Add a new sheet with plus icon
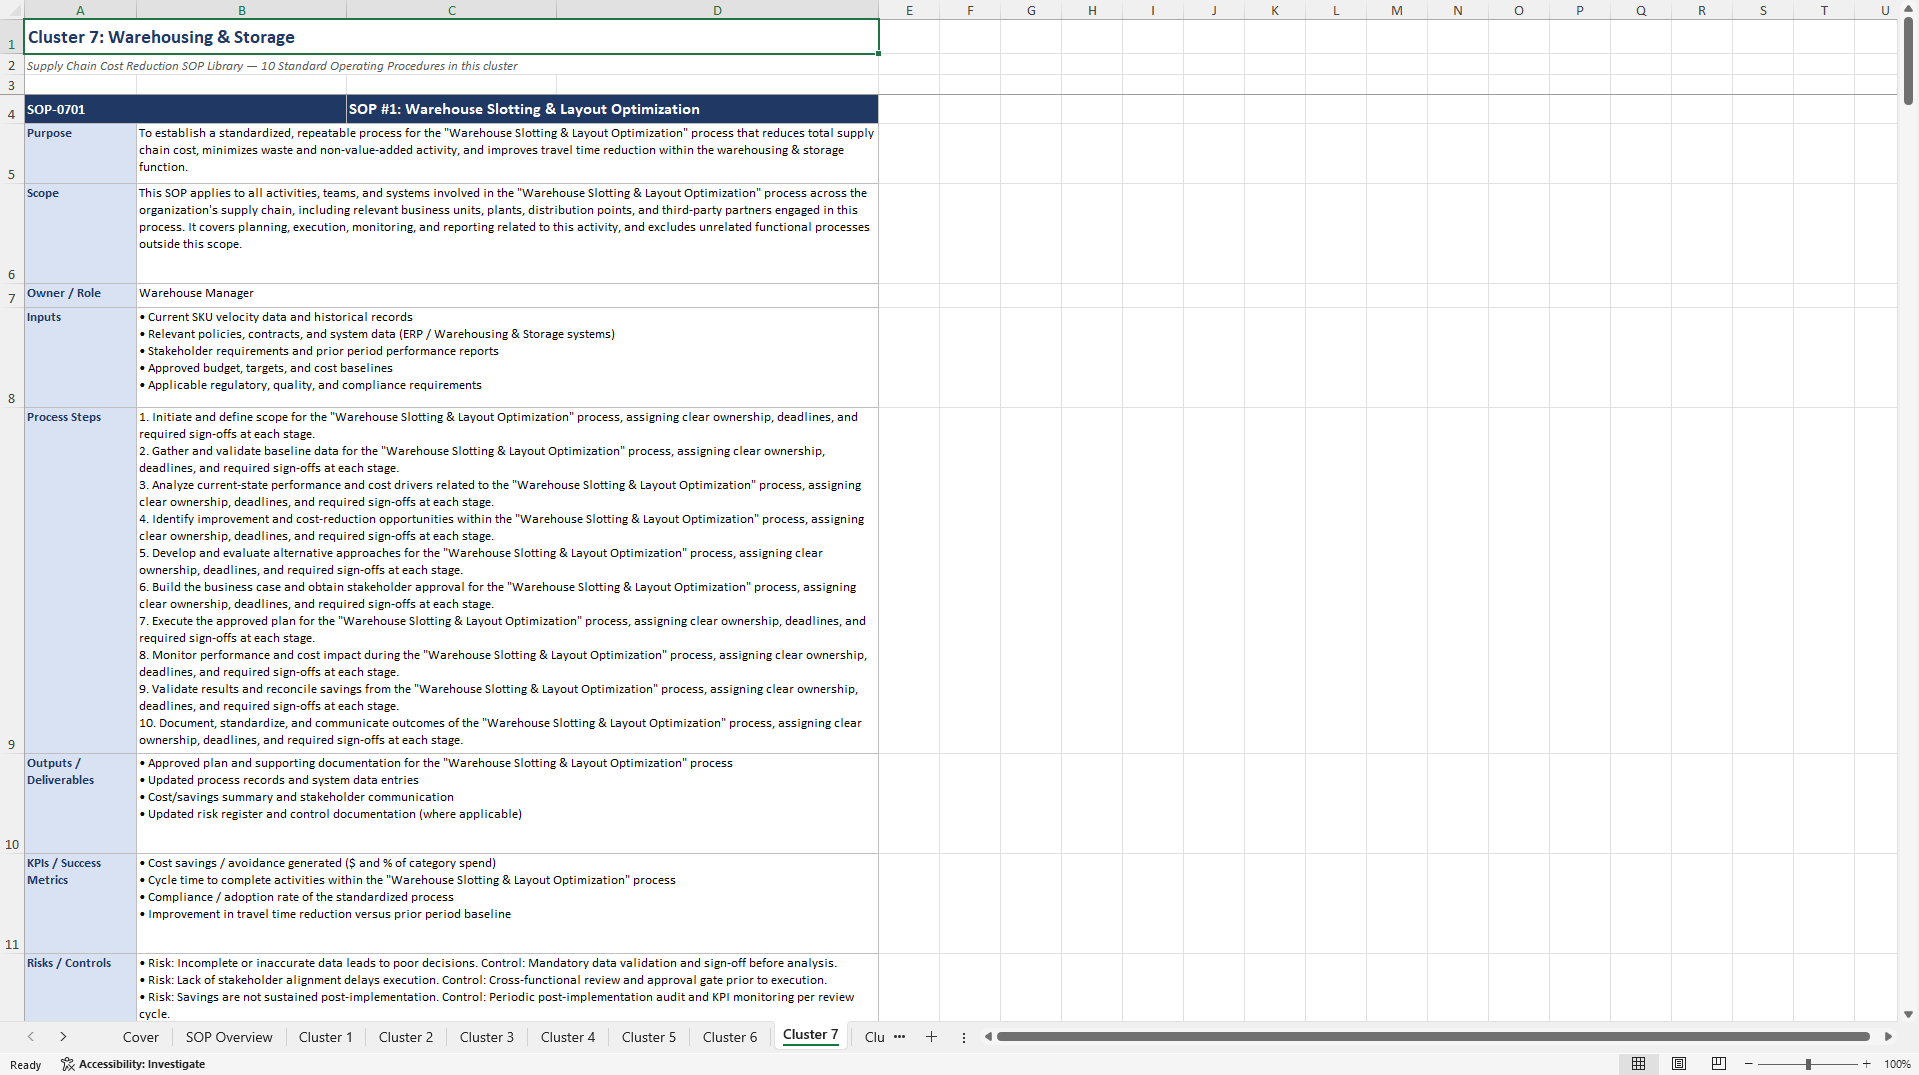This screenshot has width=1919, height=1075. pos(931,1037)
